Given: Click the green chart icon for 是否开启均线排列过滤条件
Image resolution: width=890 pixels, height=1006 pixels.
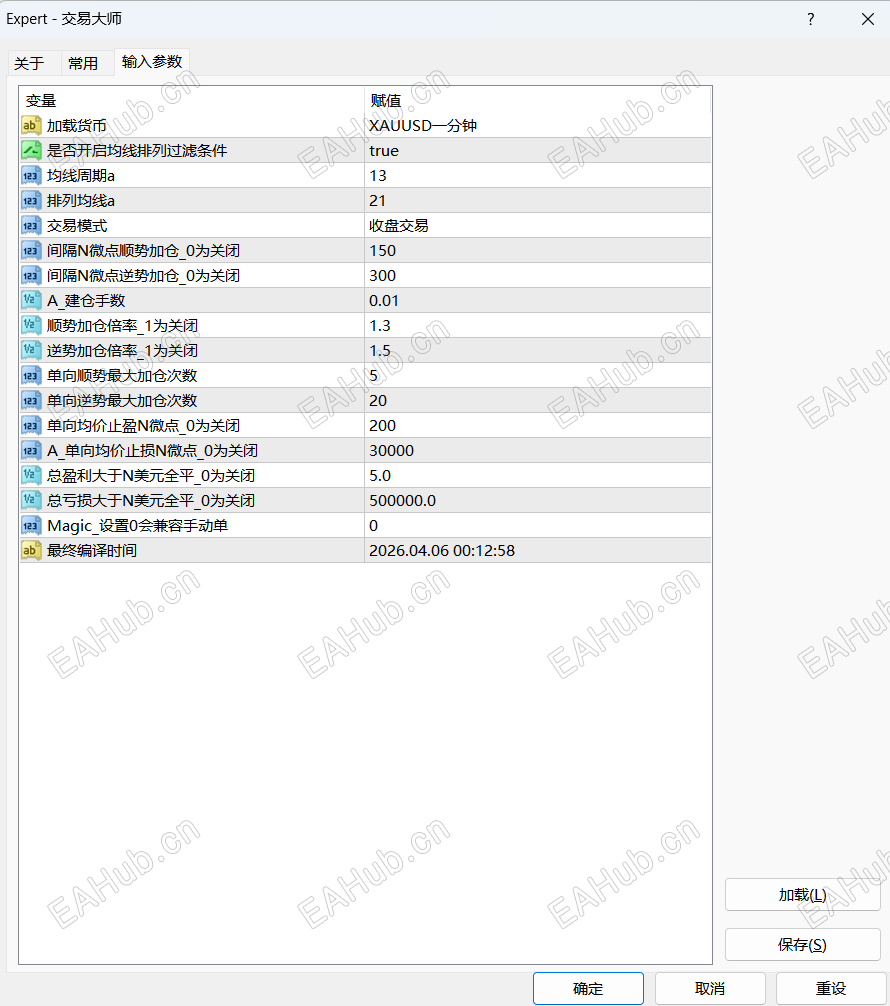Looking at the screenshot, I should tap(31, 150).
